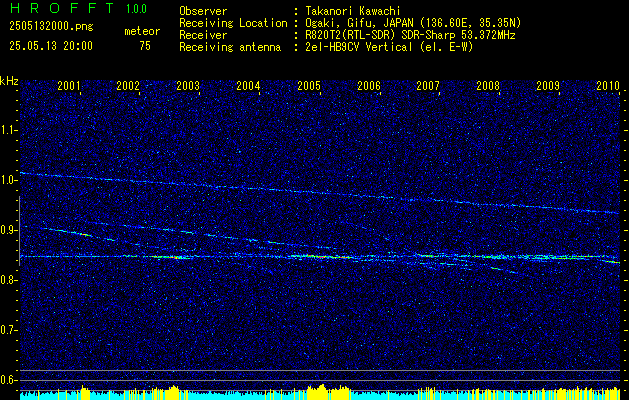Click the 'Receiver' field label

tap(203, 35)
